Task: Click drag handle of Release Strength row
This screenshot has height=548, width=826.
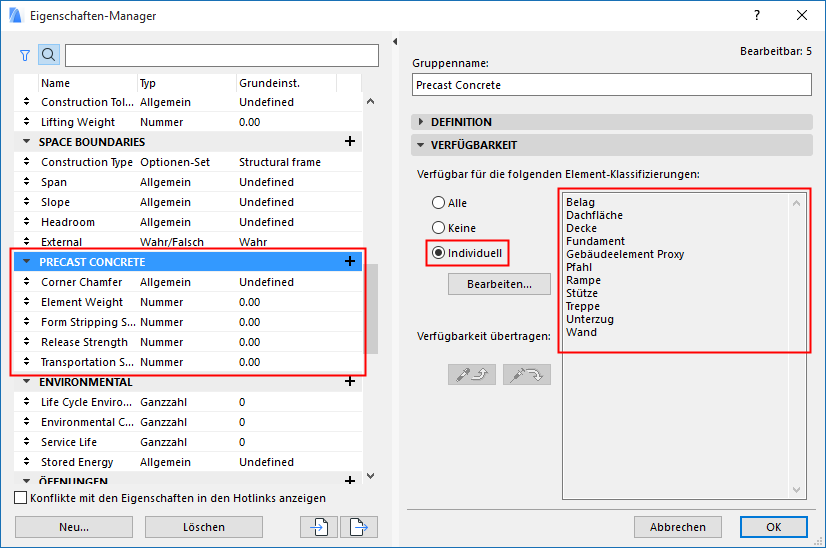Action: click(26, 341)
